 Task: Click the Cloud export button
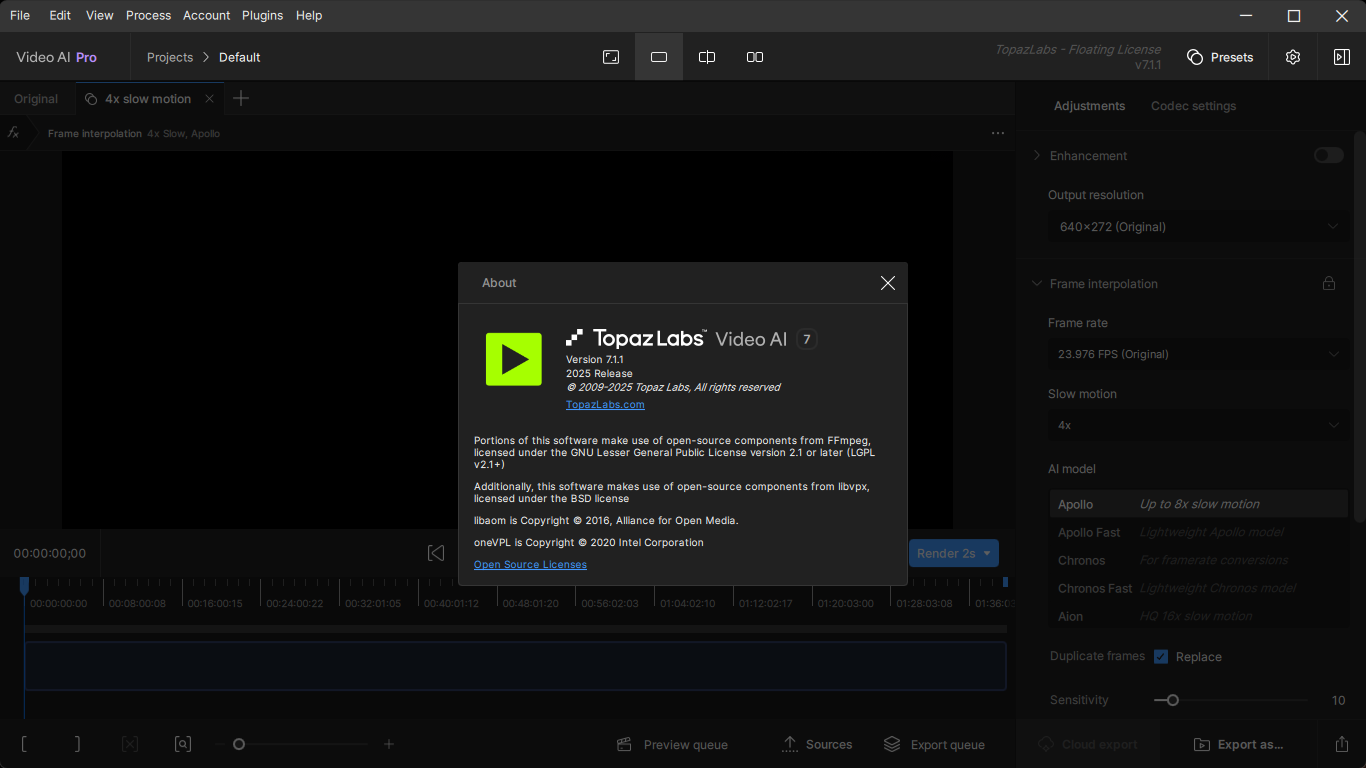point(1088,744)
